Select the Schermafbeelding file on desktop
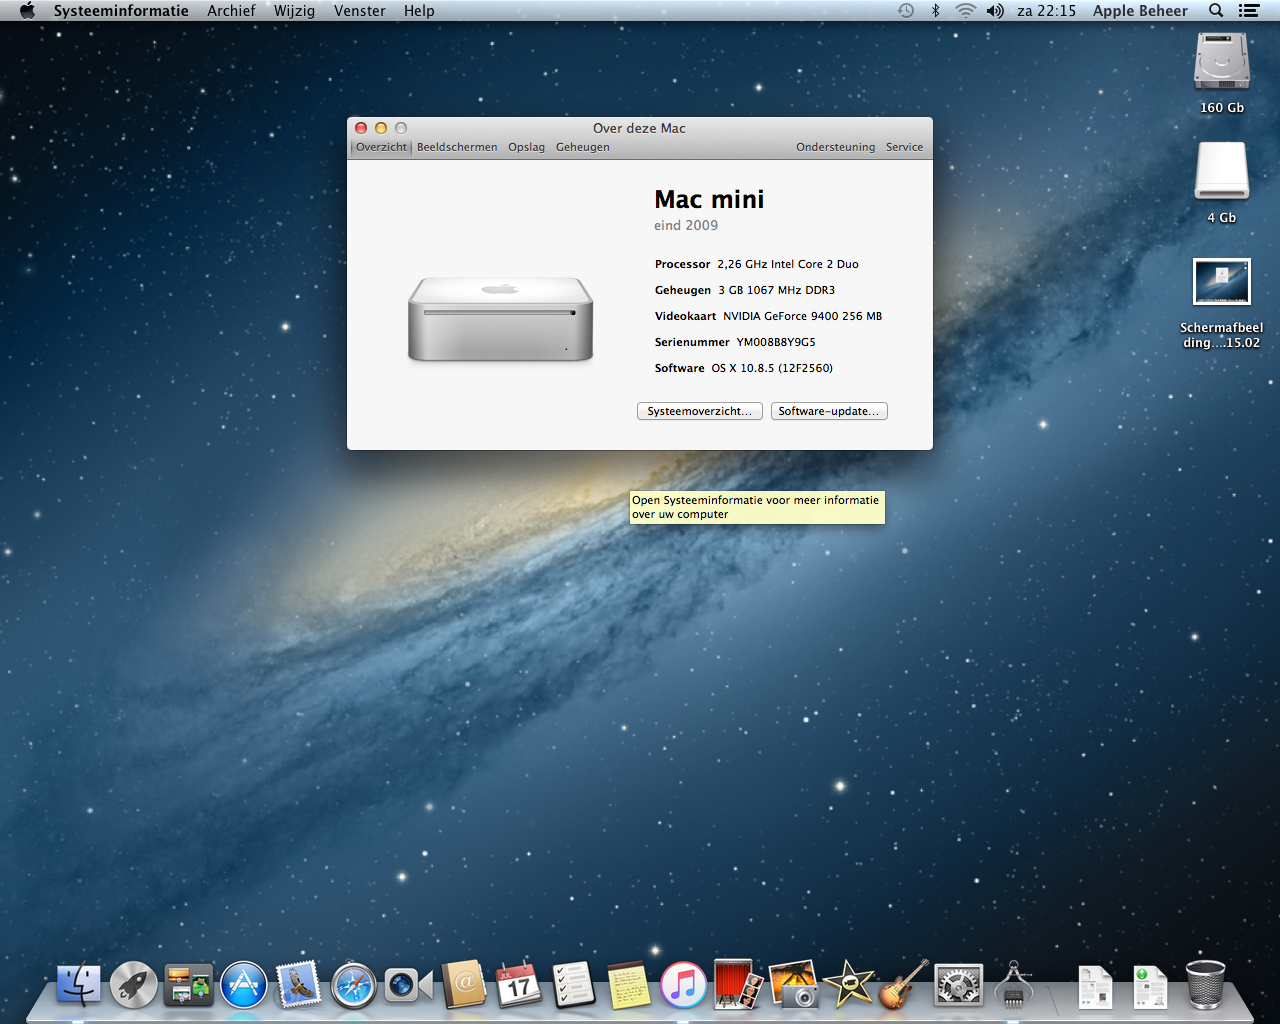1280x1024 pixels. click(x=1222, y=282)
